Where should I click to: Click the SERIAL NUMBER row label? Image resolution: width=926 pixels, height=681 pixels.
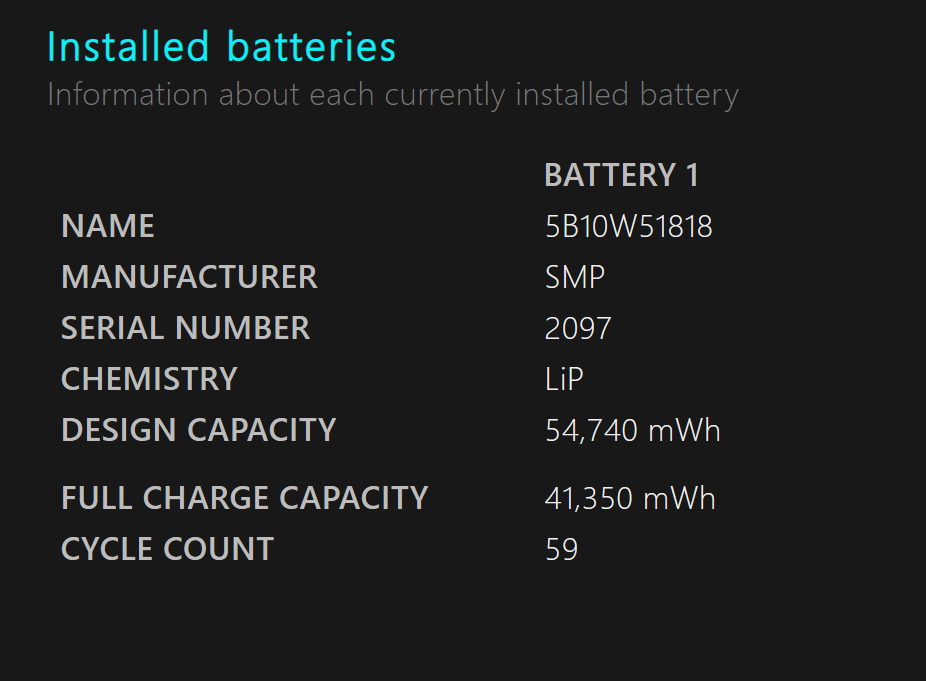186,328
